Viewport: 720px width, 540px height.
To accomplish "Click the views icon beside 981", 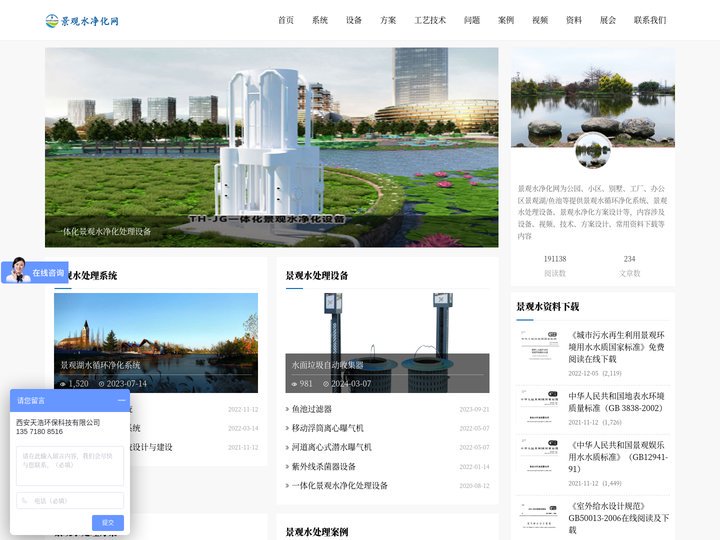I will click(x=294, y=384).
